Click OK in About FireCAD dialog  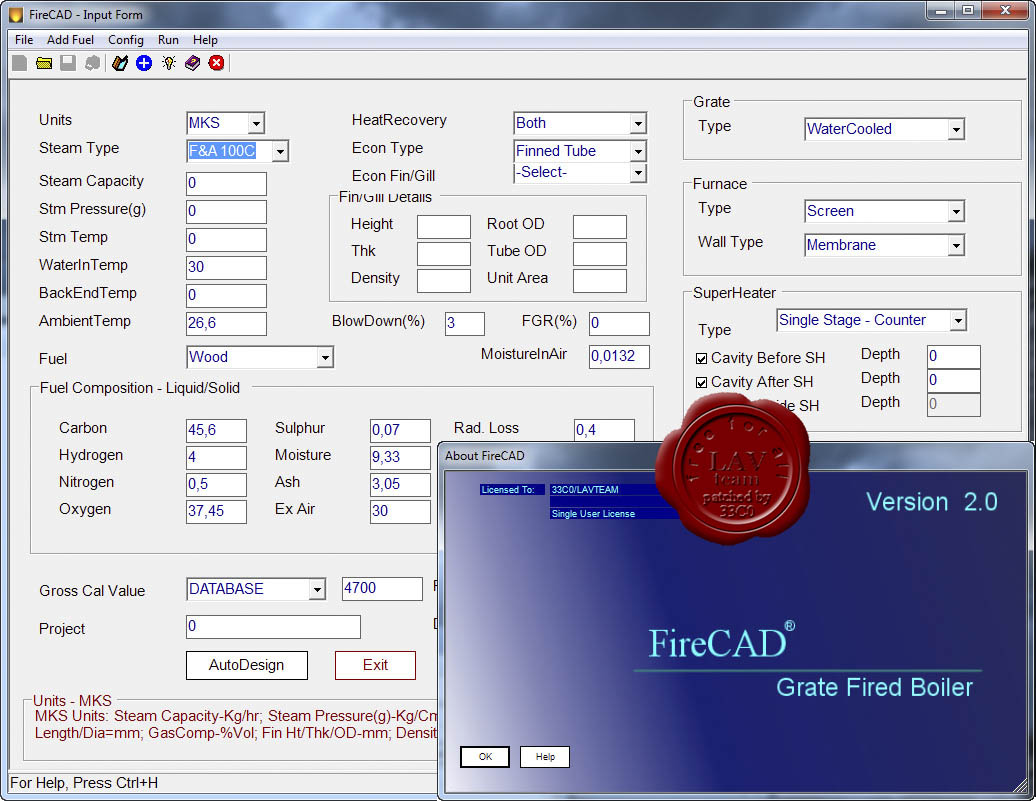(485, 757)
